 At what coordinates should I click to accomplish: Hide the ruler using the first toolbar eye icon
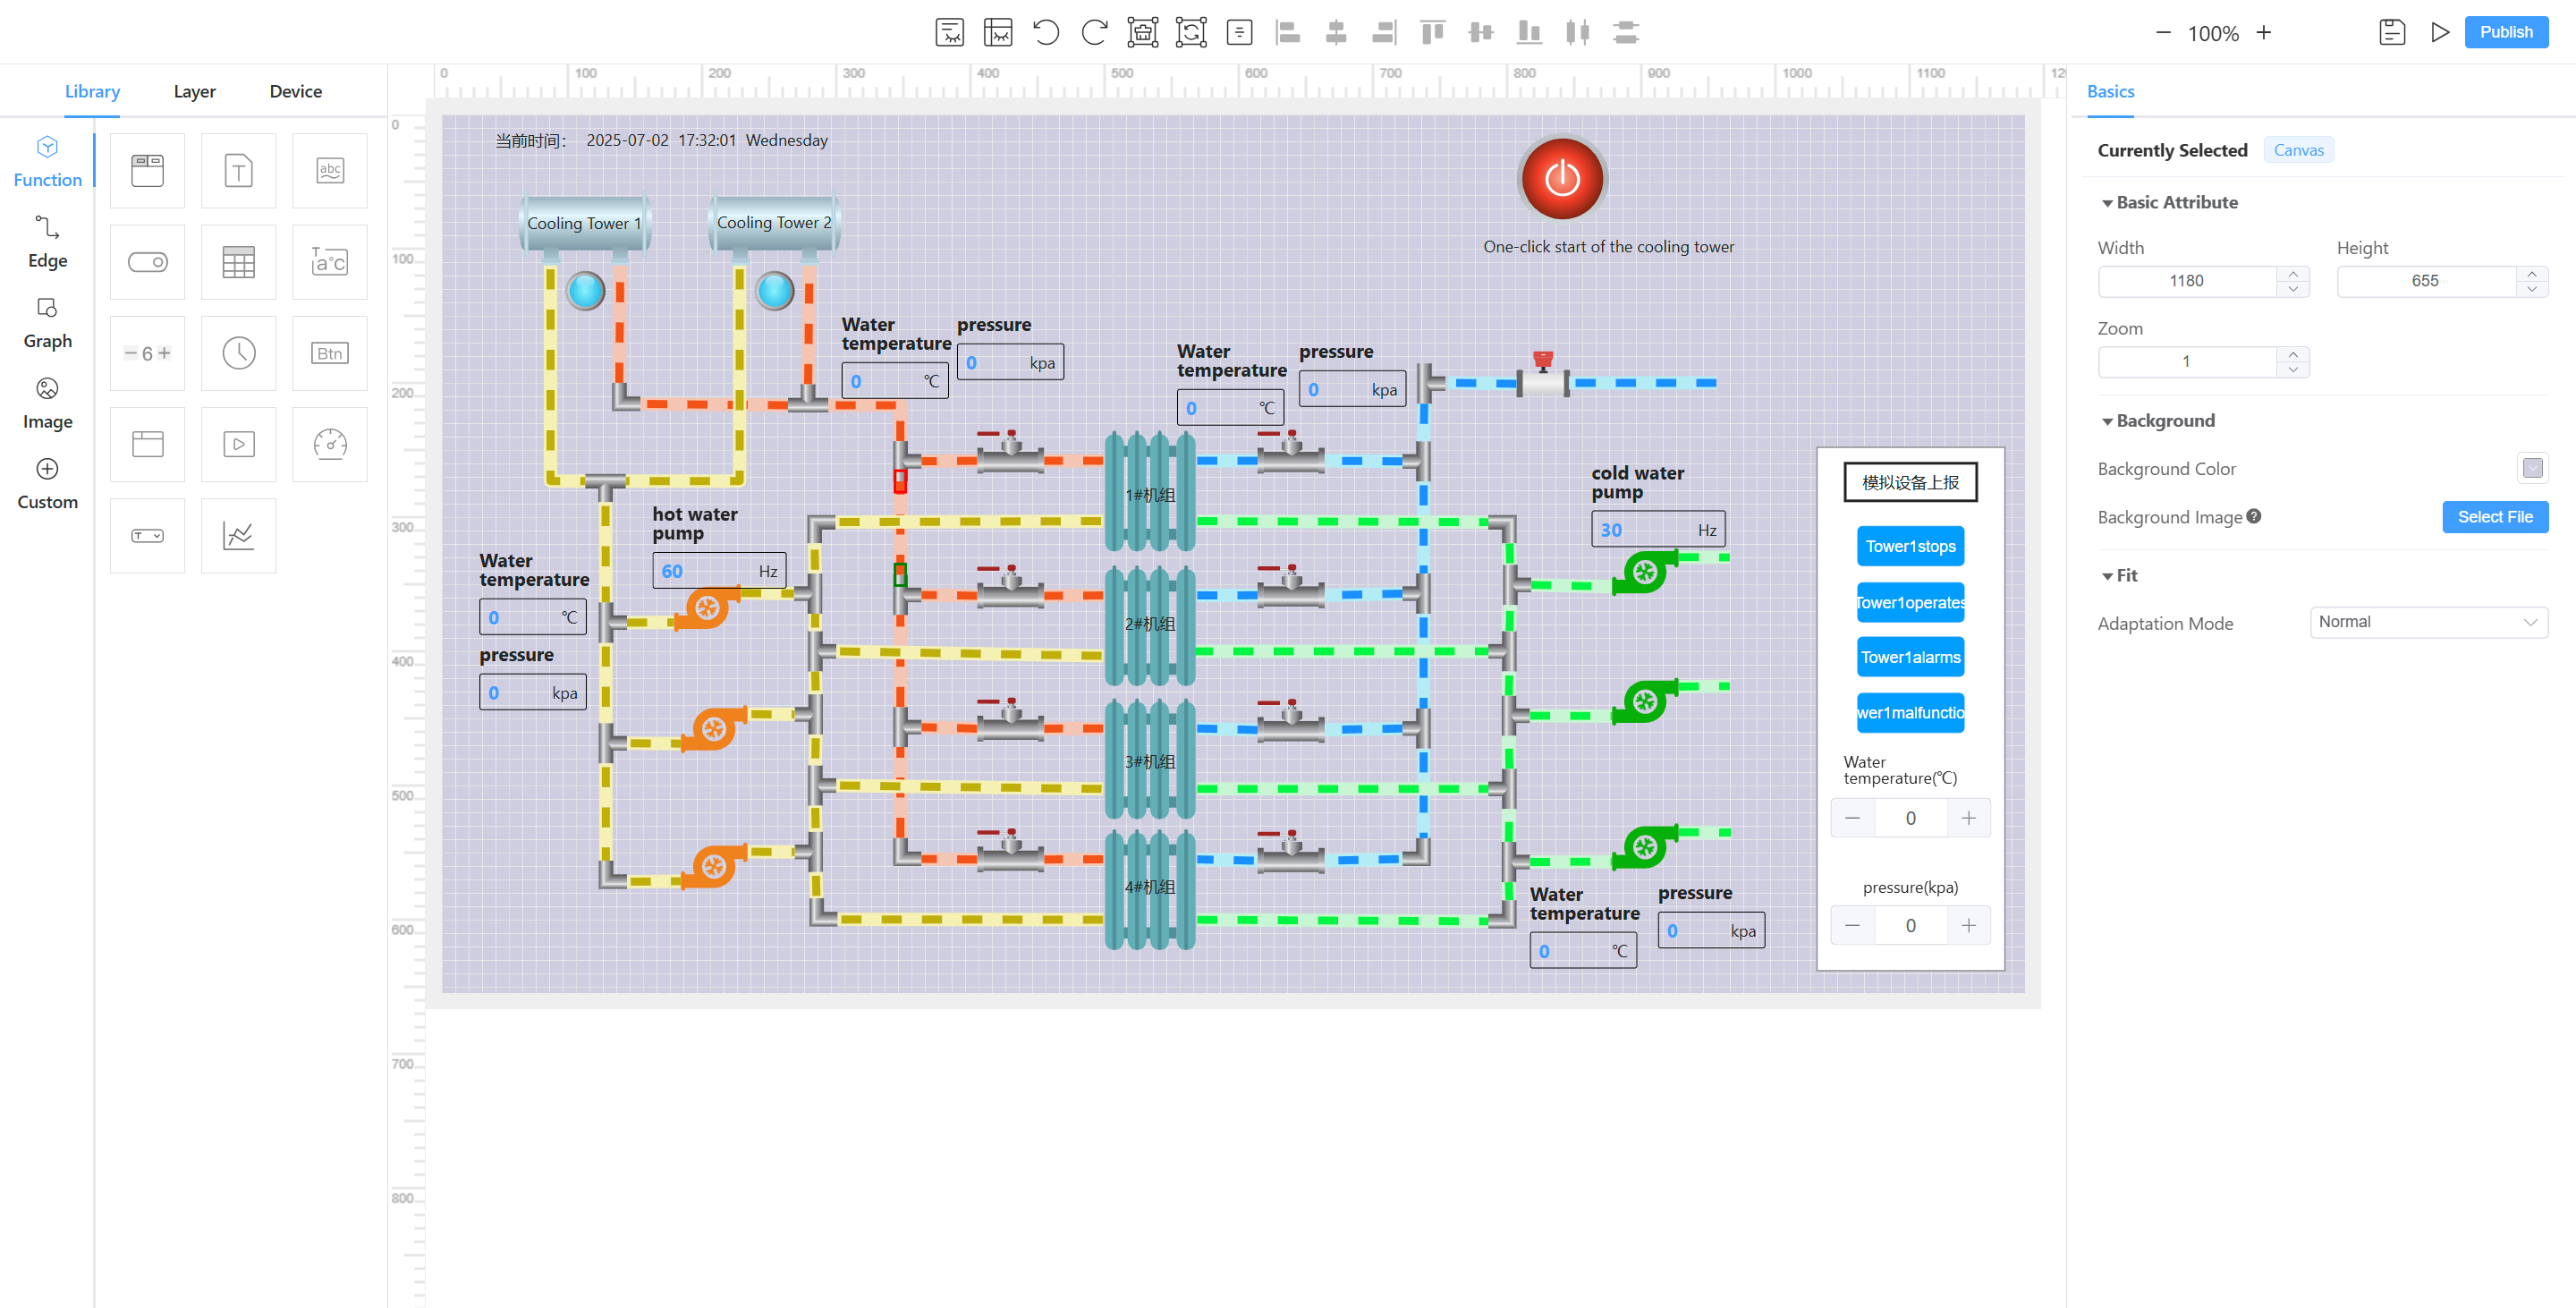click(x=949, y=32)
